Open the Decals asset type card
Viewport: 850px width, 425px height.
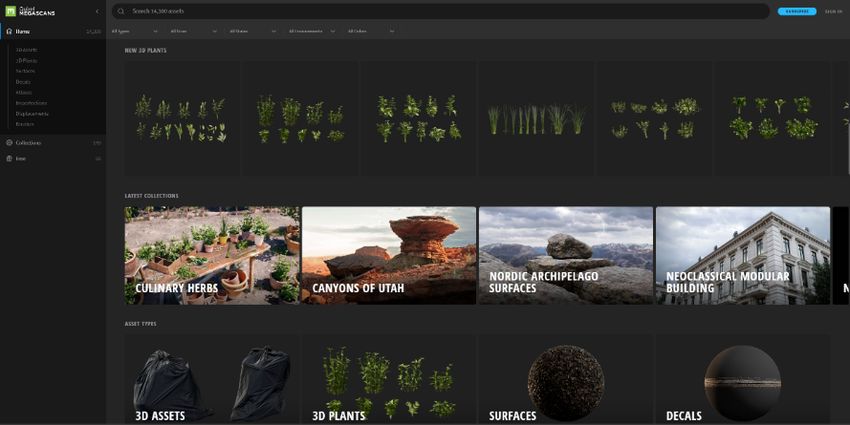(743, 379)
